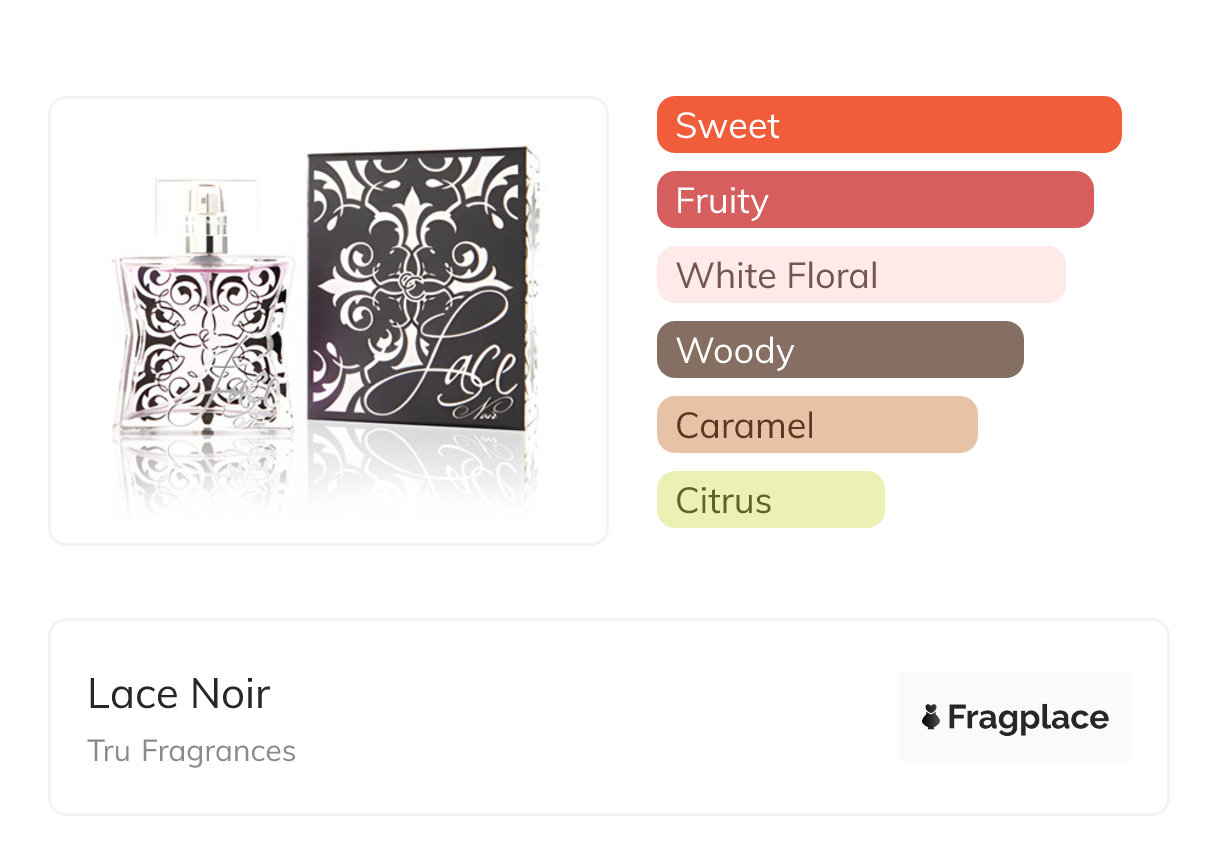Image resolution: width=1218 pixels, height=864 pixels.
Task: Select the Woody accord bar
Action: [839, 350]
